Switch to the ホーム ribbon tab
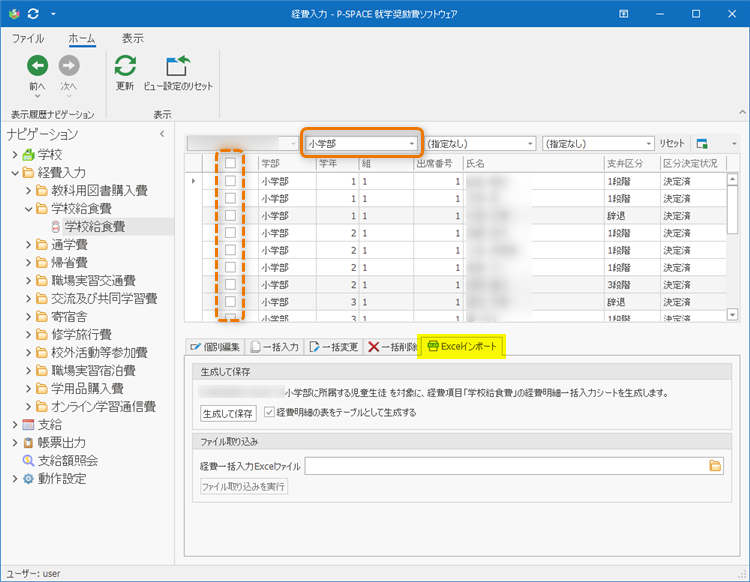This screenshot has width=750, height=582. point(82,38)
